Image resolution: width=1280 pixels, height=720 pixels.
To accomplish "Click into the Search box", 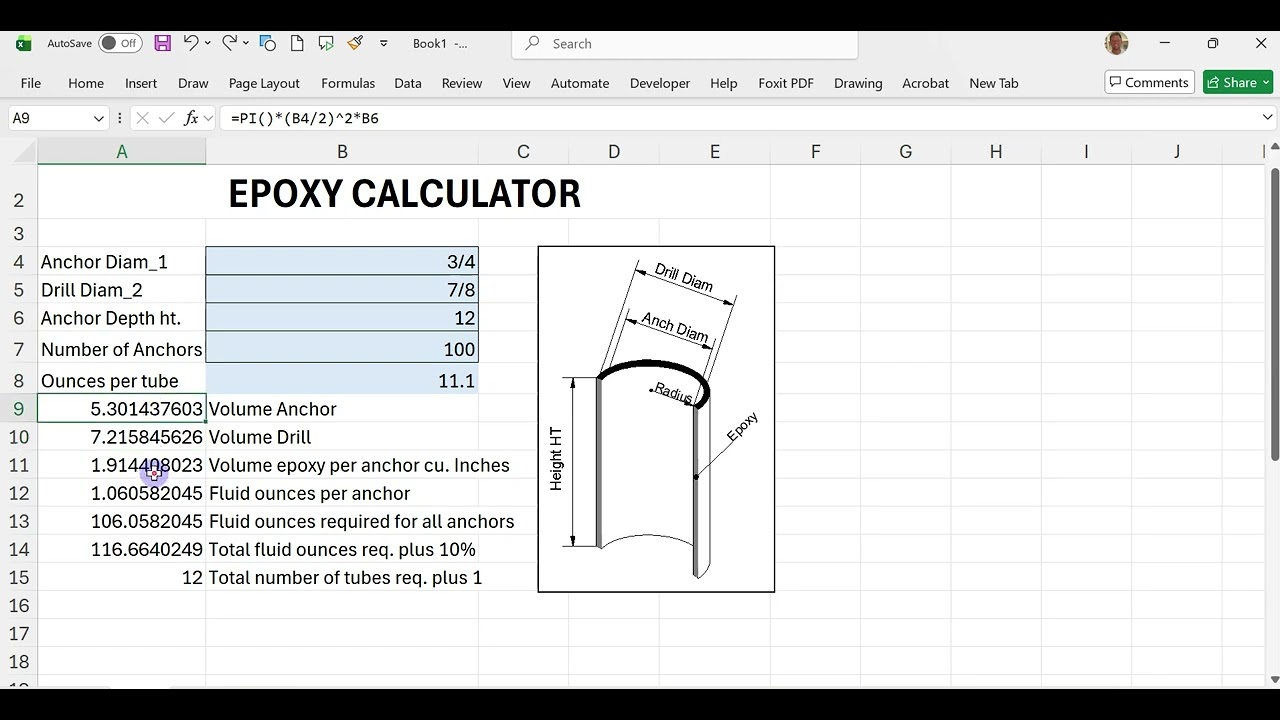I will point(685,43).
